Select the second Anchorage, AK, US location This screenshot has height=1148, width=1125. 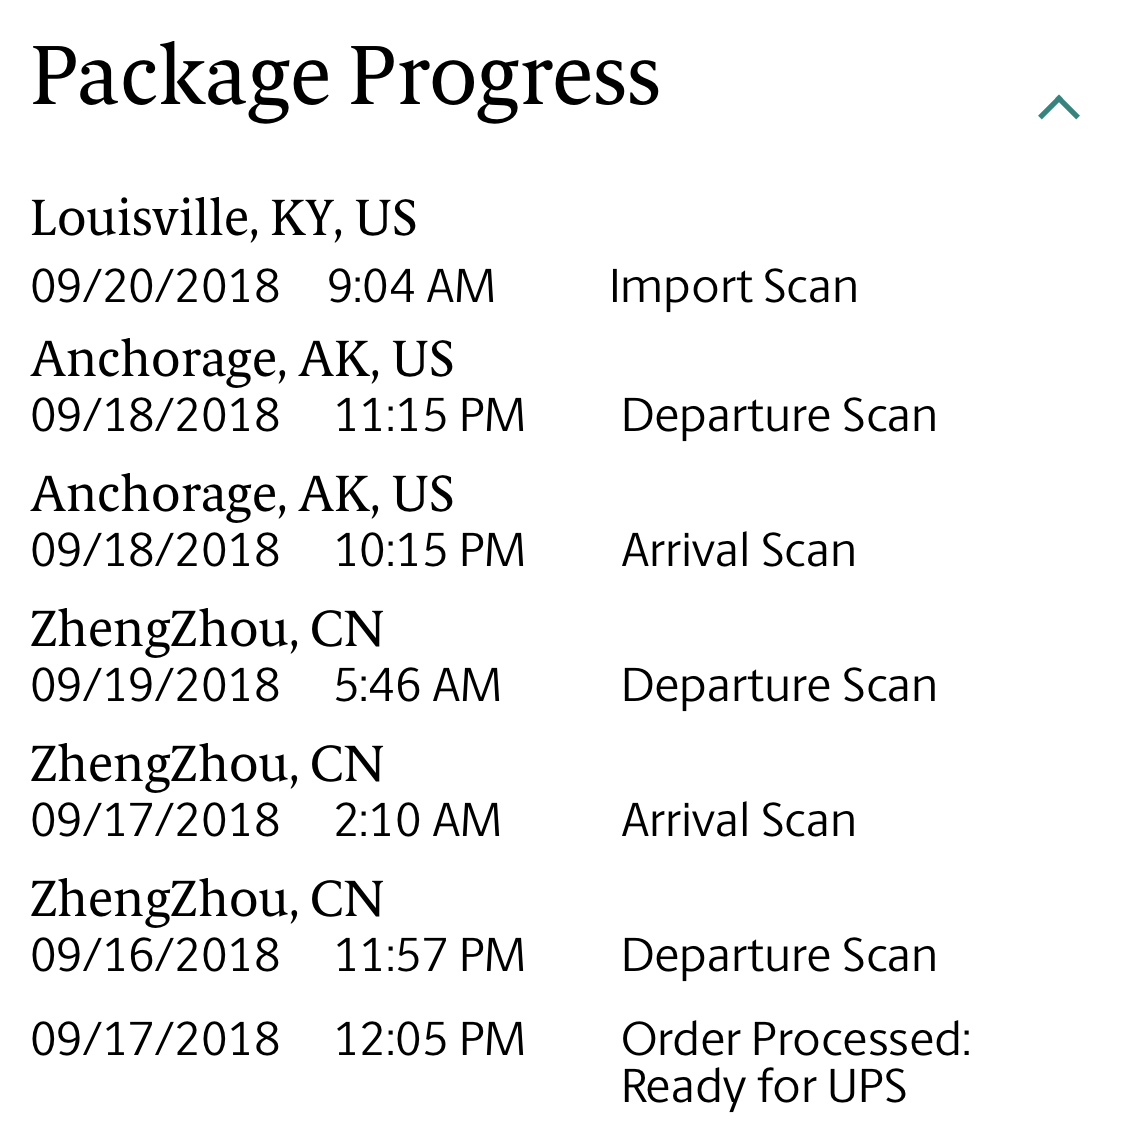242,493
